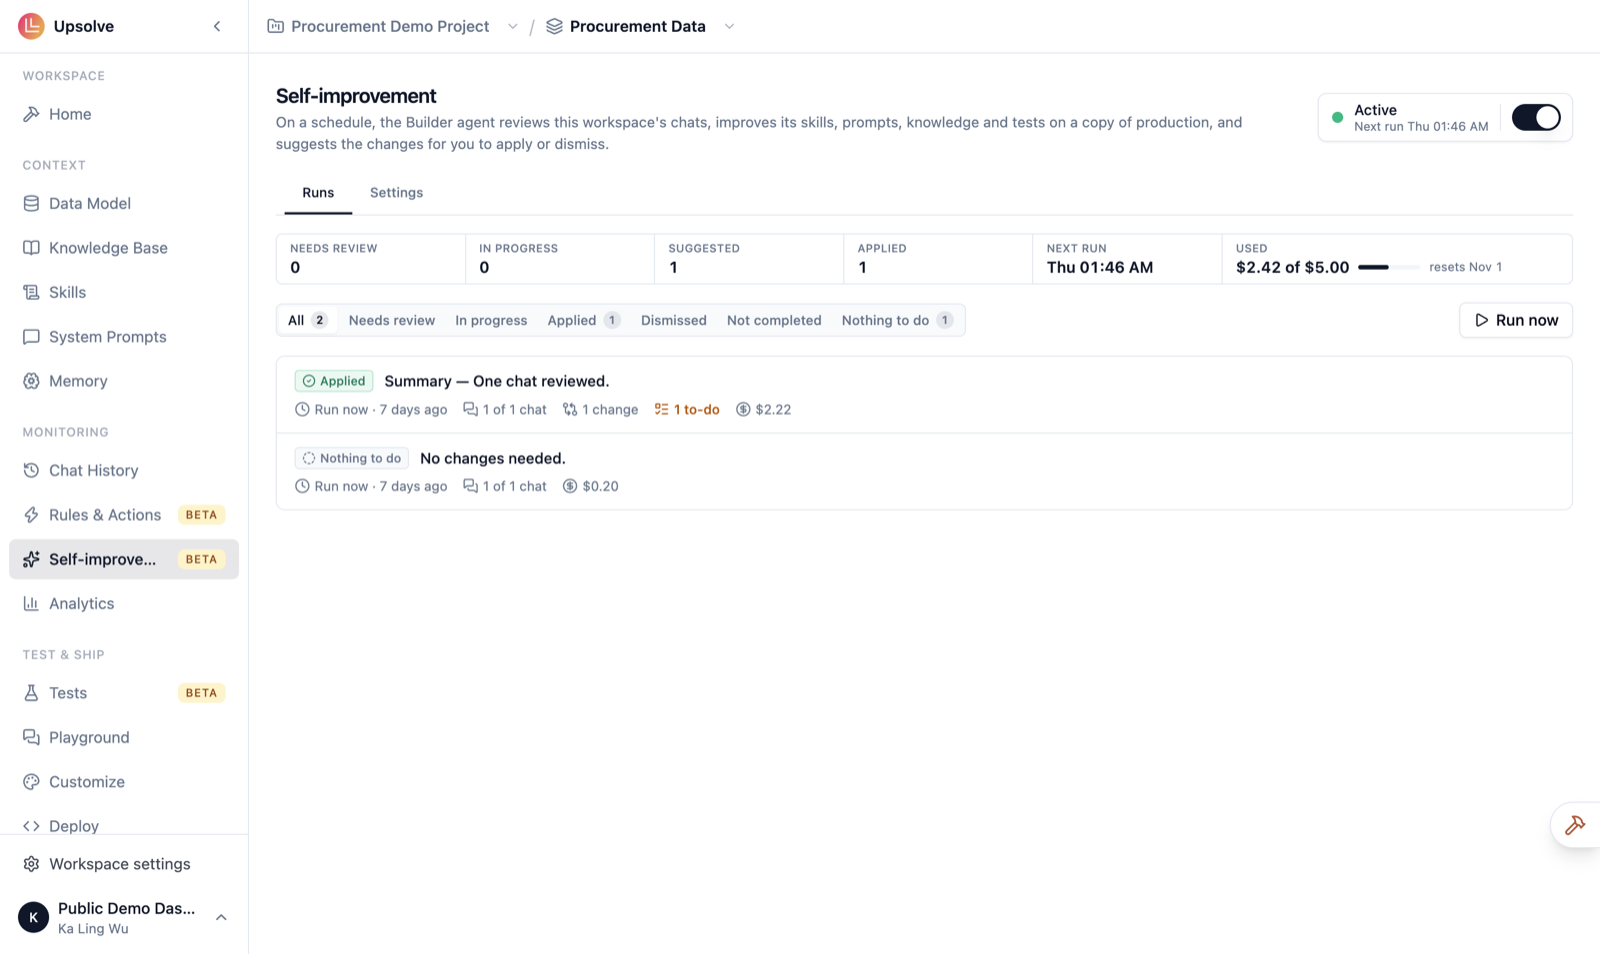Open the 'No changes needed.' run

tap(924, 472)
